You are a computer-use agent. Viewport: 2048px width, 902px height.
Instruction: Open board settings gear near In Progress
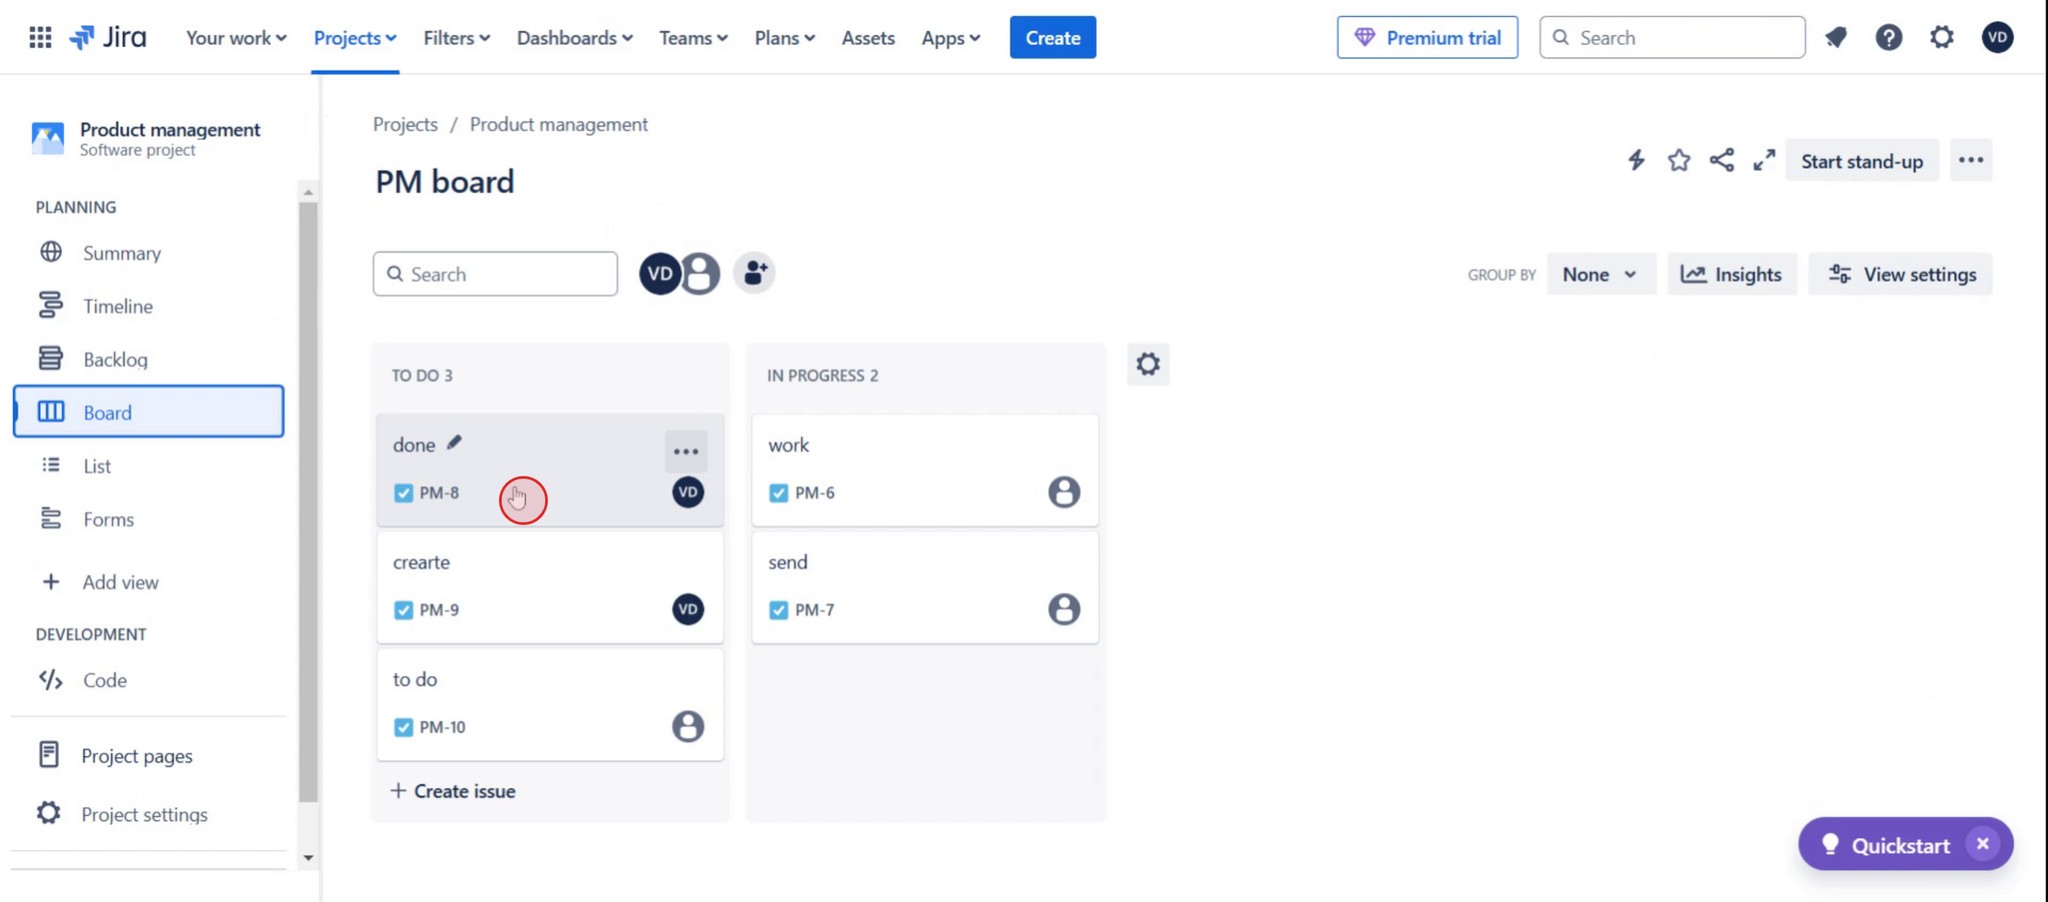click(x=1147, y=364)
